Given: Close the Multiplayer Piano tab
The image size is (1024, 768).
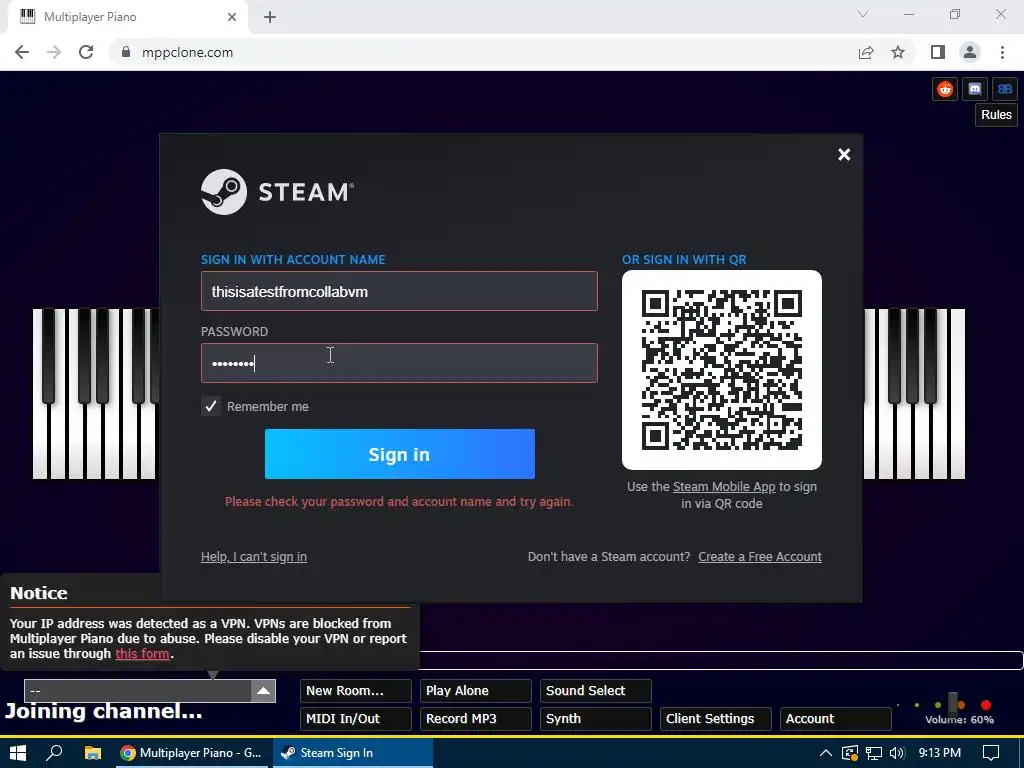Looking at the screenshot, I should coord(232,17).
